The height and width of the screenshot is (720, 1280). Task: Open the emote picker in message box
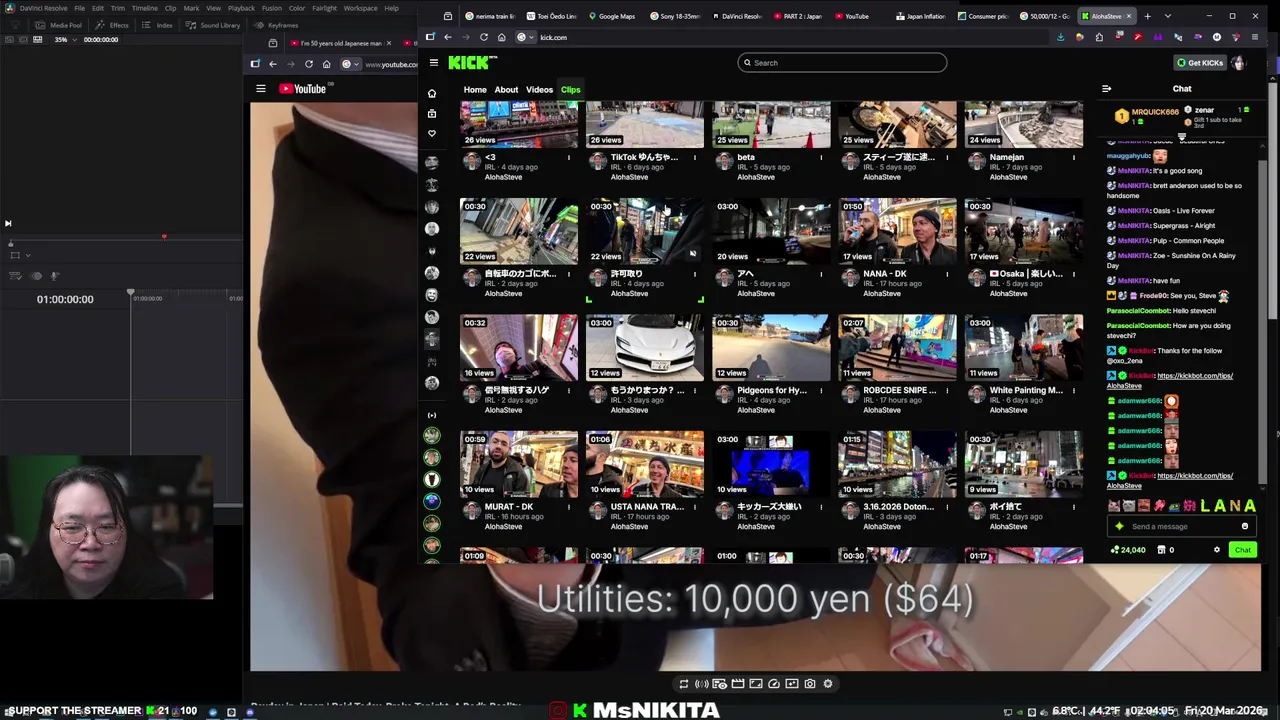coord(1245,527)
